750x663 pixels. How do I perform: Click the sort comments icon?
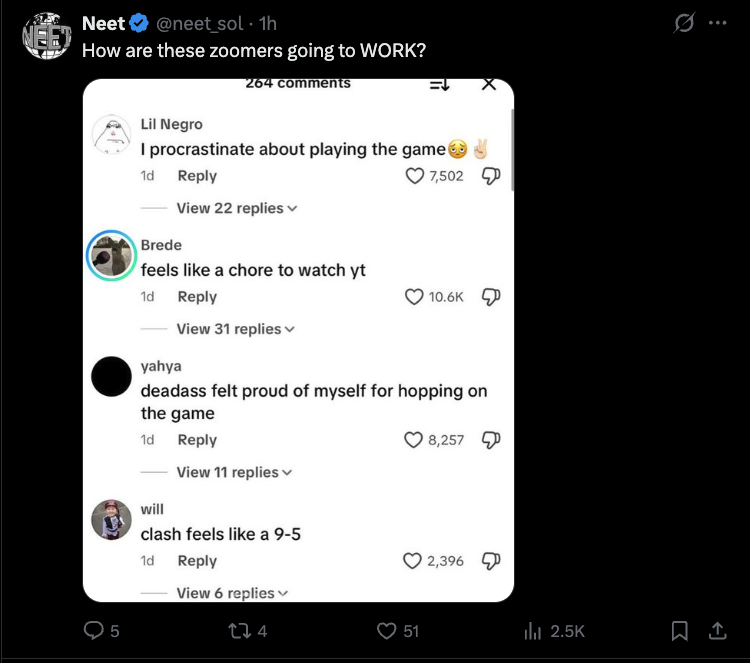pyautogui.click(x=439, y=85)
